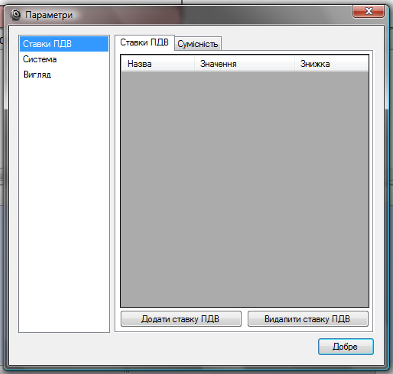Close the Параметри dialog

click(368, 11)
